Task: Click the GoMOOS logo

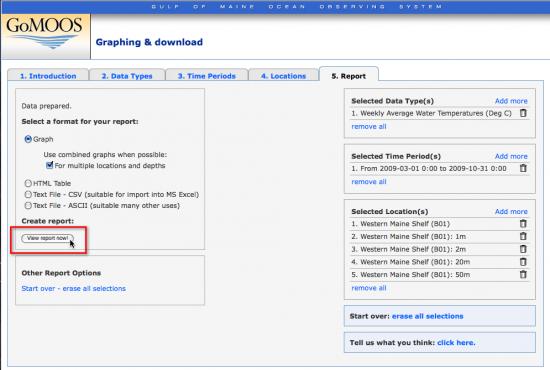Action: (45, 36)
